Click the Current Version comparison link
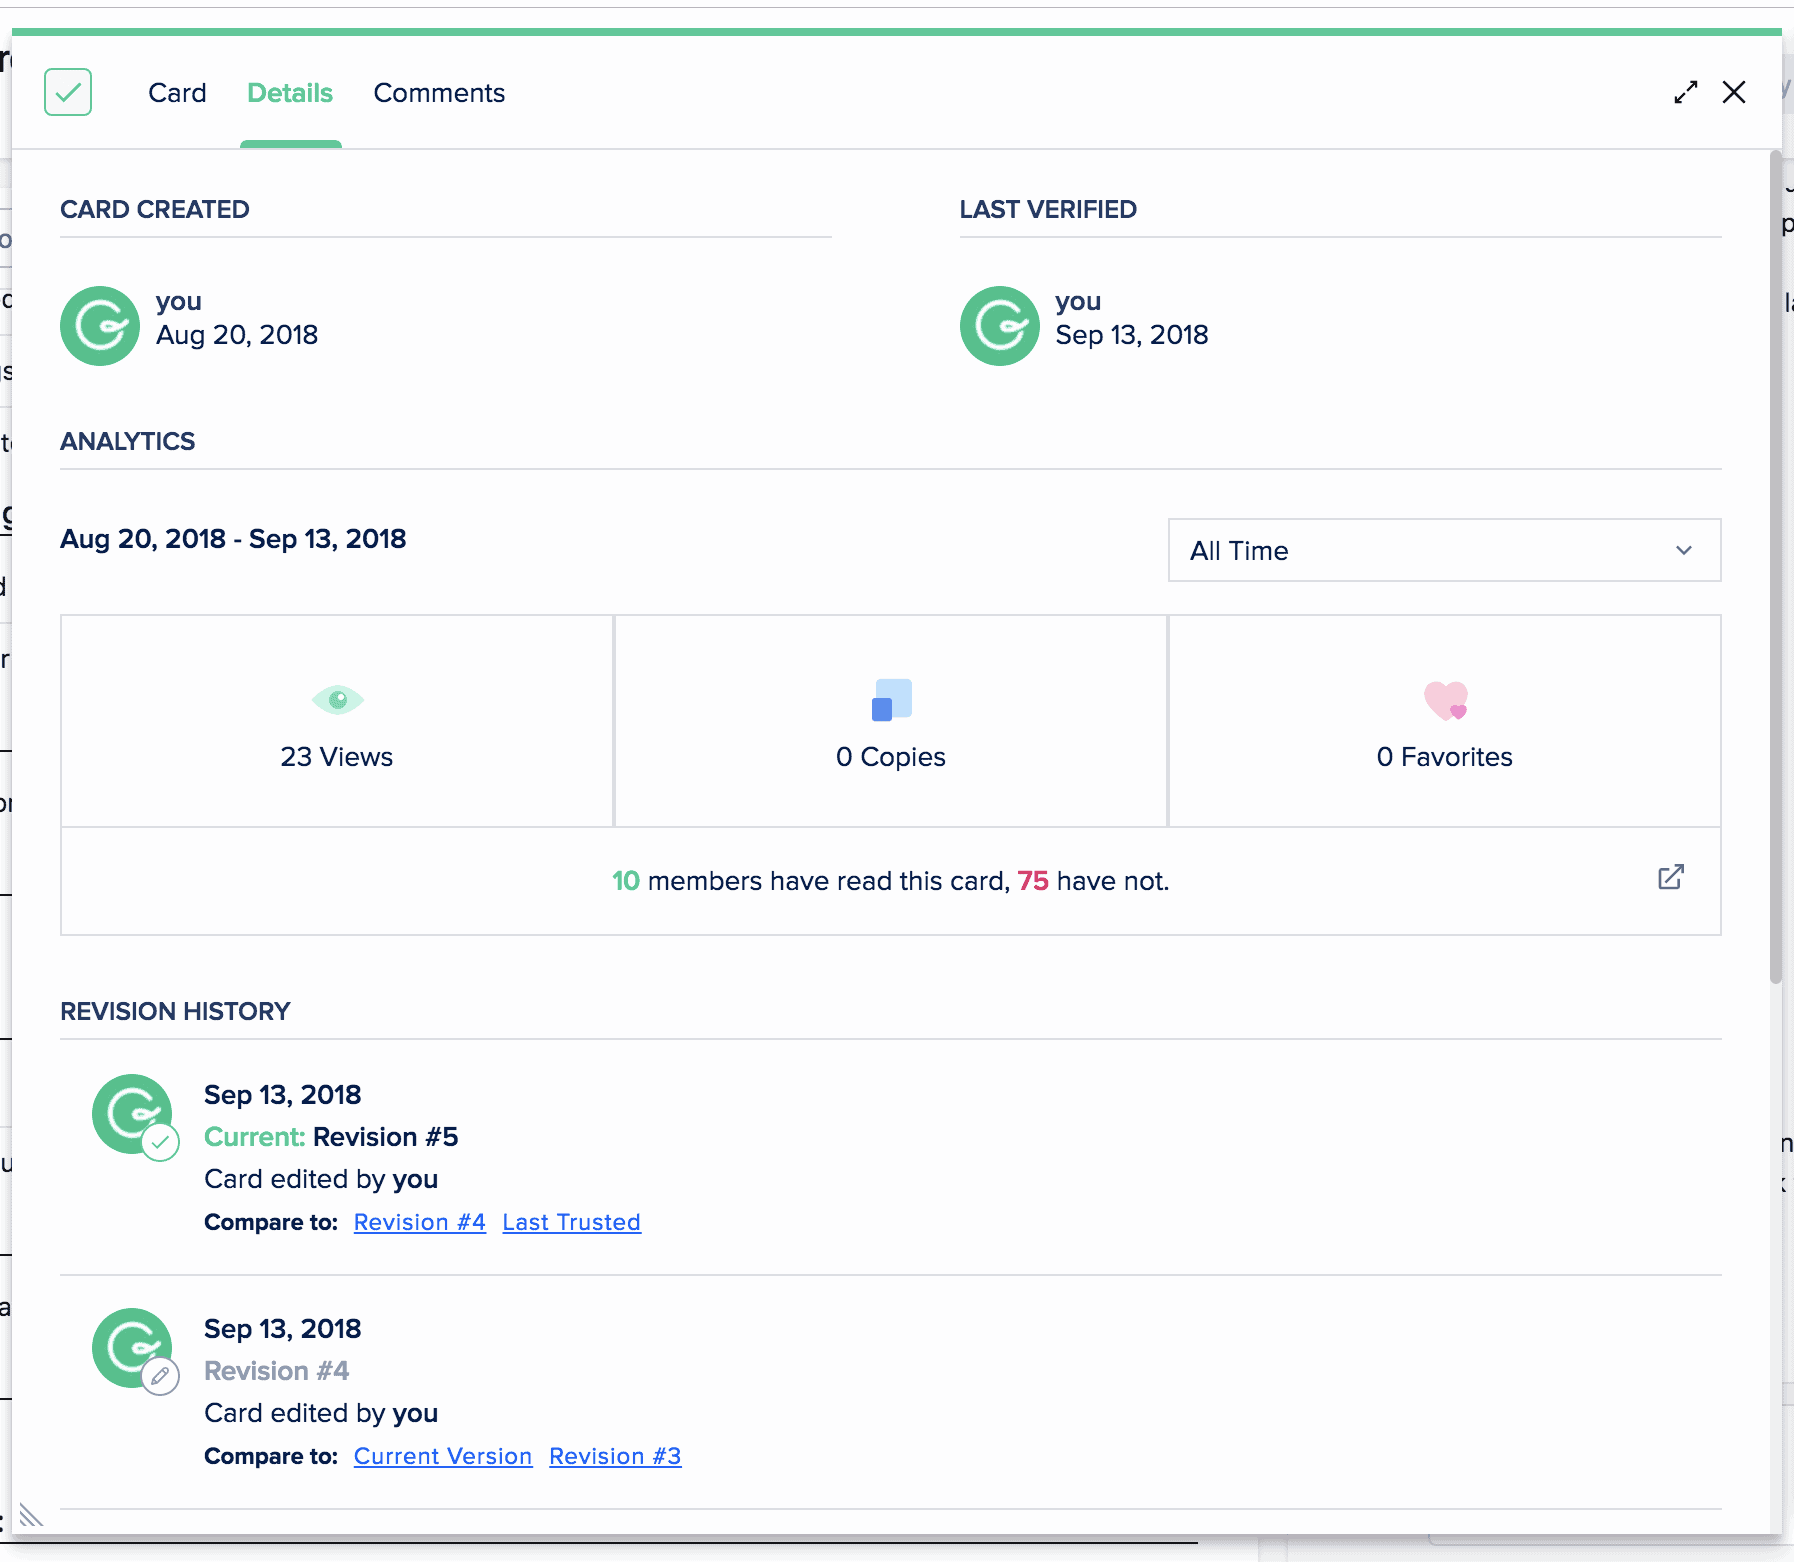 (442, 1455)
